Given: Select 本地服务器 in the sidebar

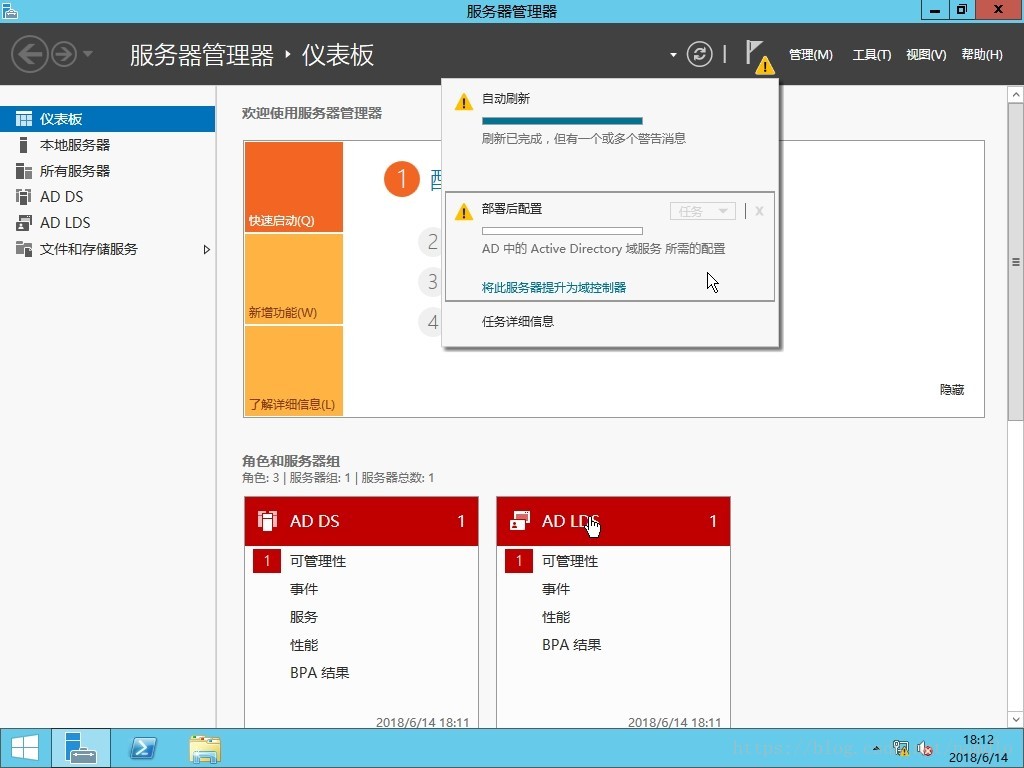Looking at the screenshot, I should coord(108,145).
